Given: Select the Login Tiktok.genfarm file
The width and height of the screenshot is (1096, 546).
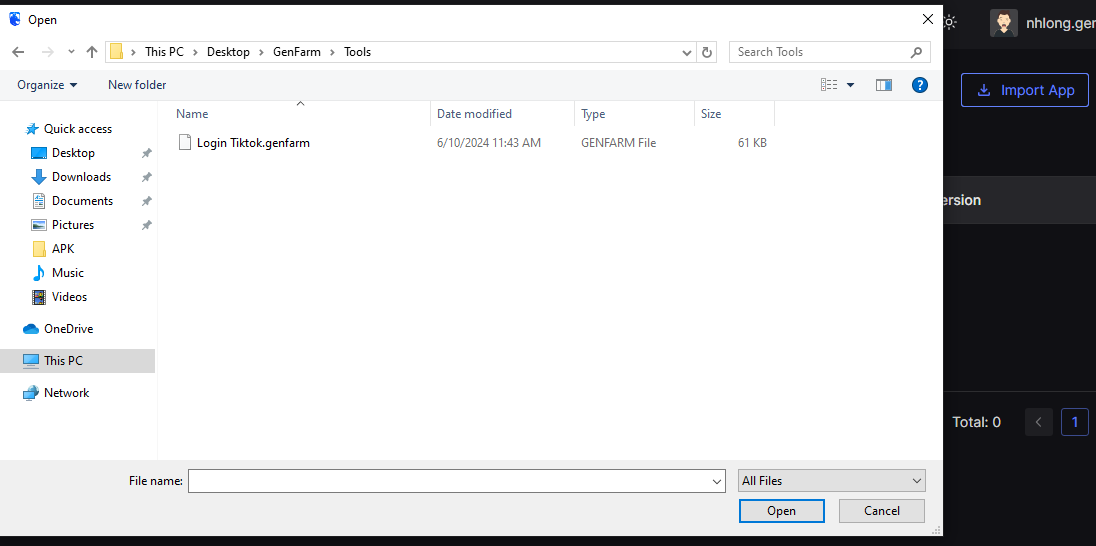Looking at the screenshot, I should coord(253,143).
